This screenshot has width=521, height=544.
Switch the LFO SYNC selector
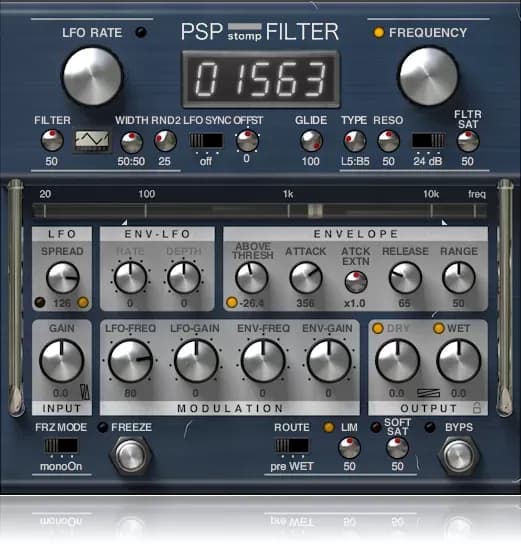click(x=206, y=141)
